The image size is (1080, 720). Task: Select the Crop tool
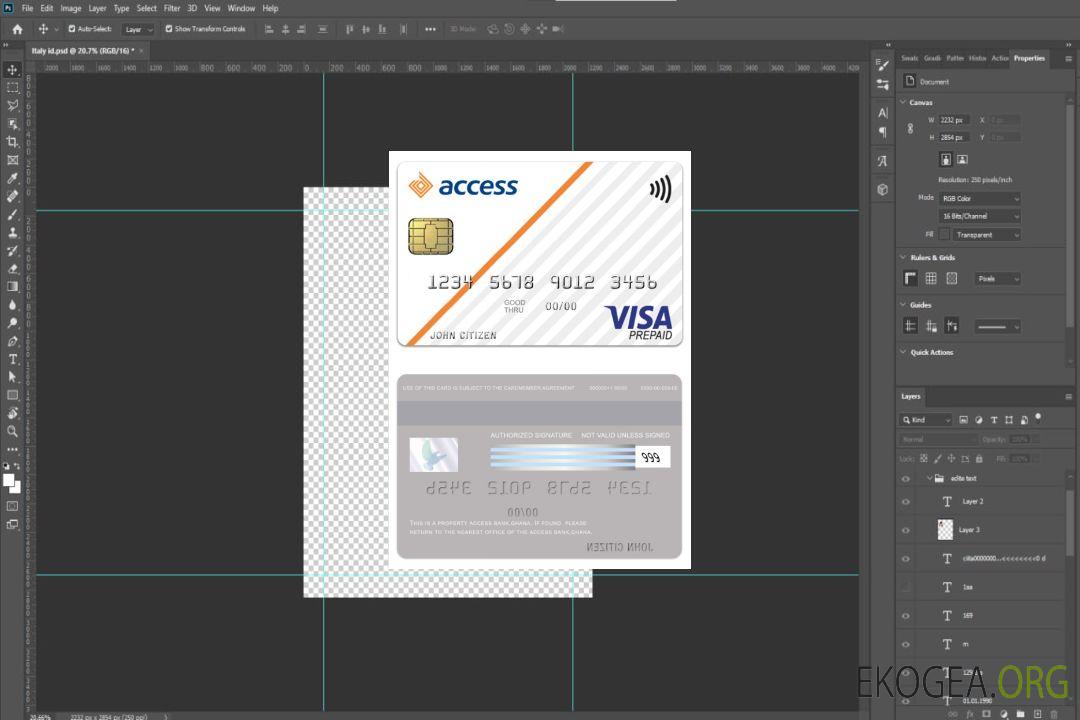(x=12, y=142)
